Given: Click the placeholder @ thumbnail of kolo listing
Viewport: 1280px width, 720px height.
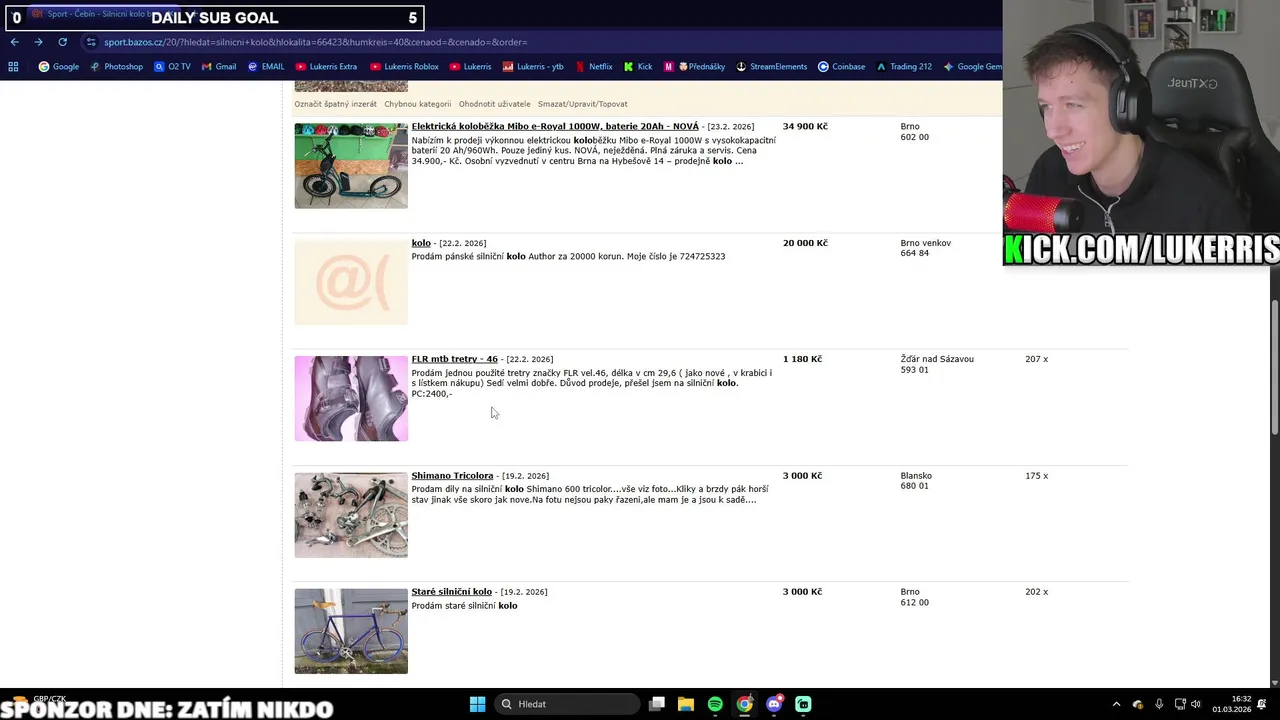Looking at the screenshot, I should [351, 282].
